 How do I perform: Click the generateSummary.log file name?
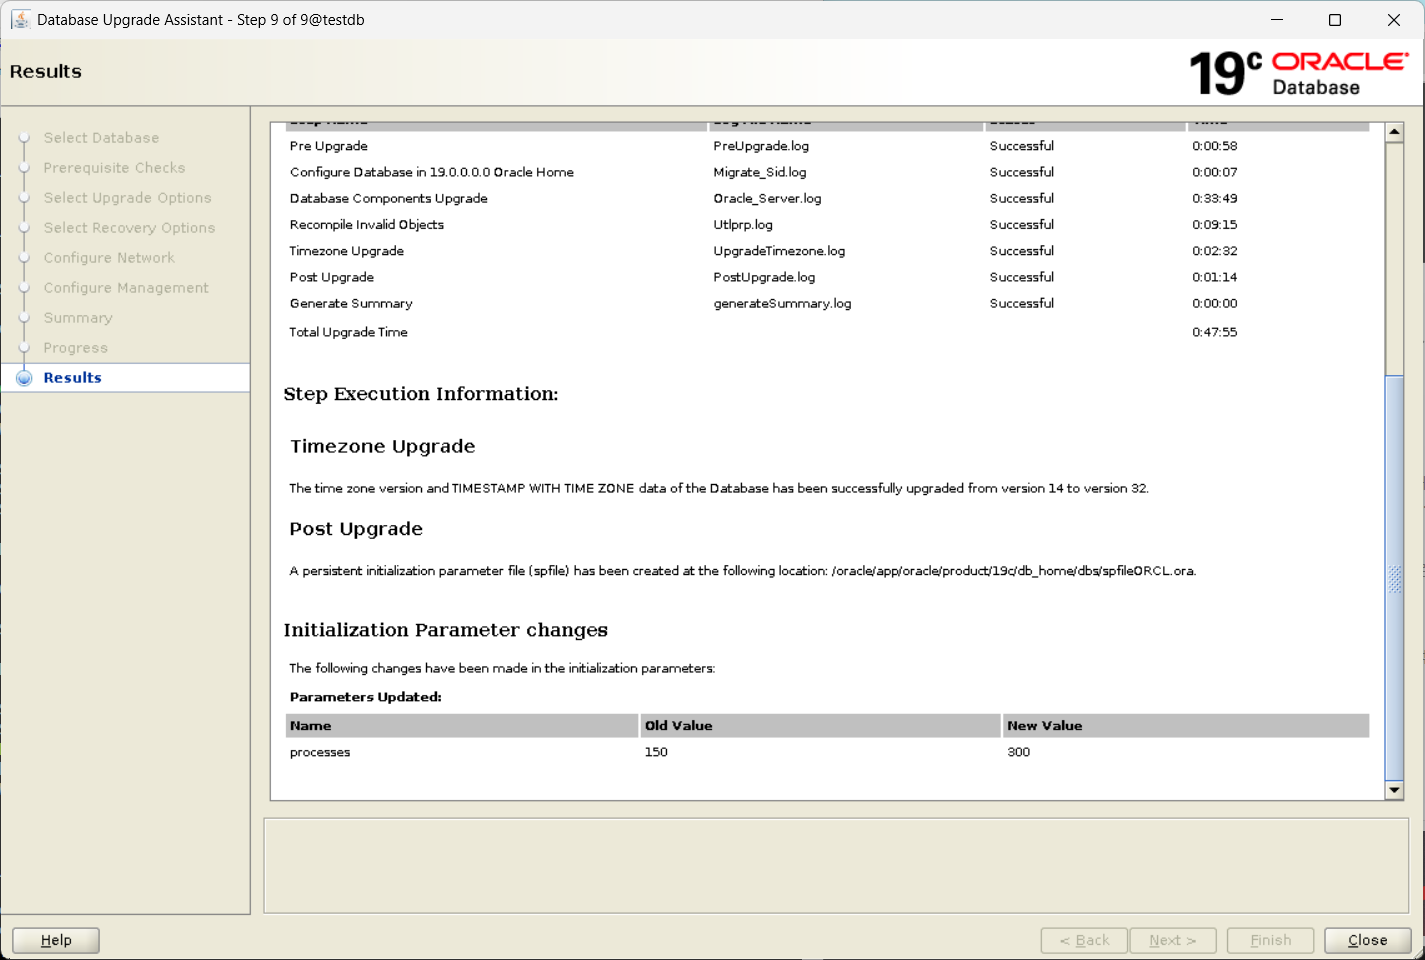click(782, 303)
